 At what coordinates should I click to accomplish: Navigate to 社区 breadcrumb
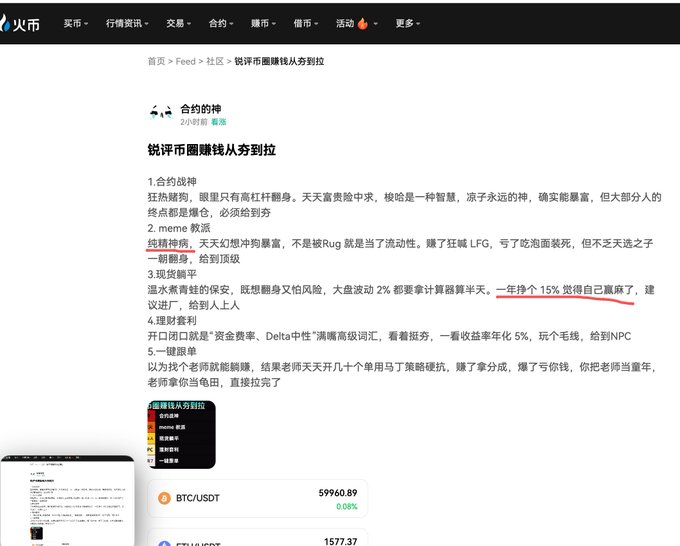tap(215, 61)
